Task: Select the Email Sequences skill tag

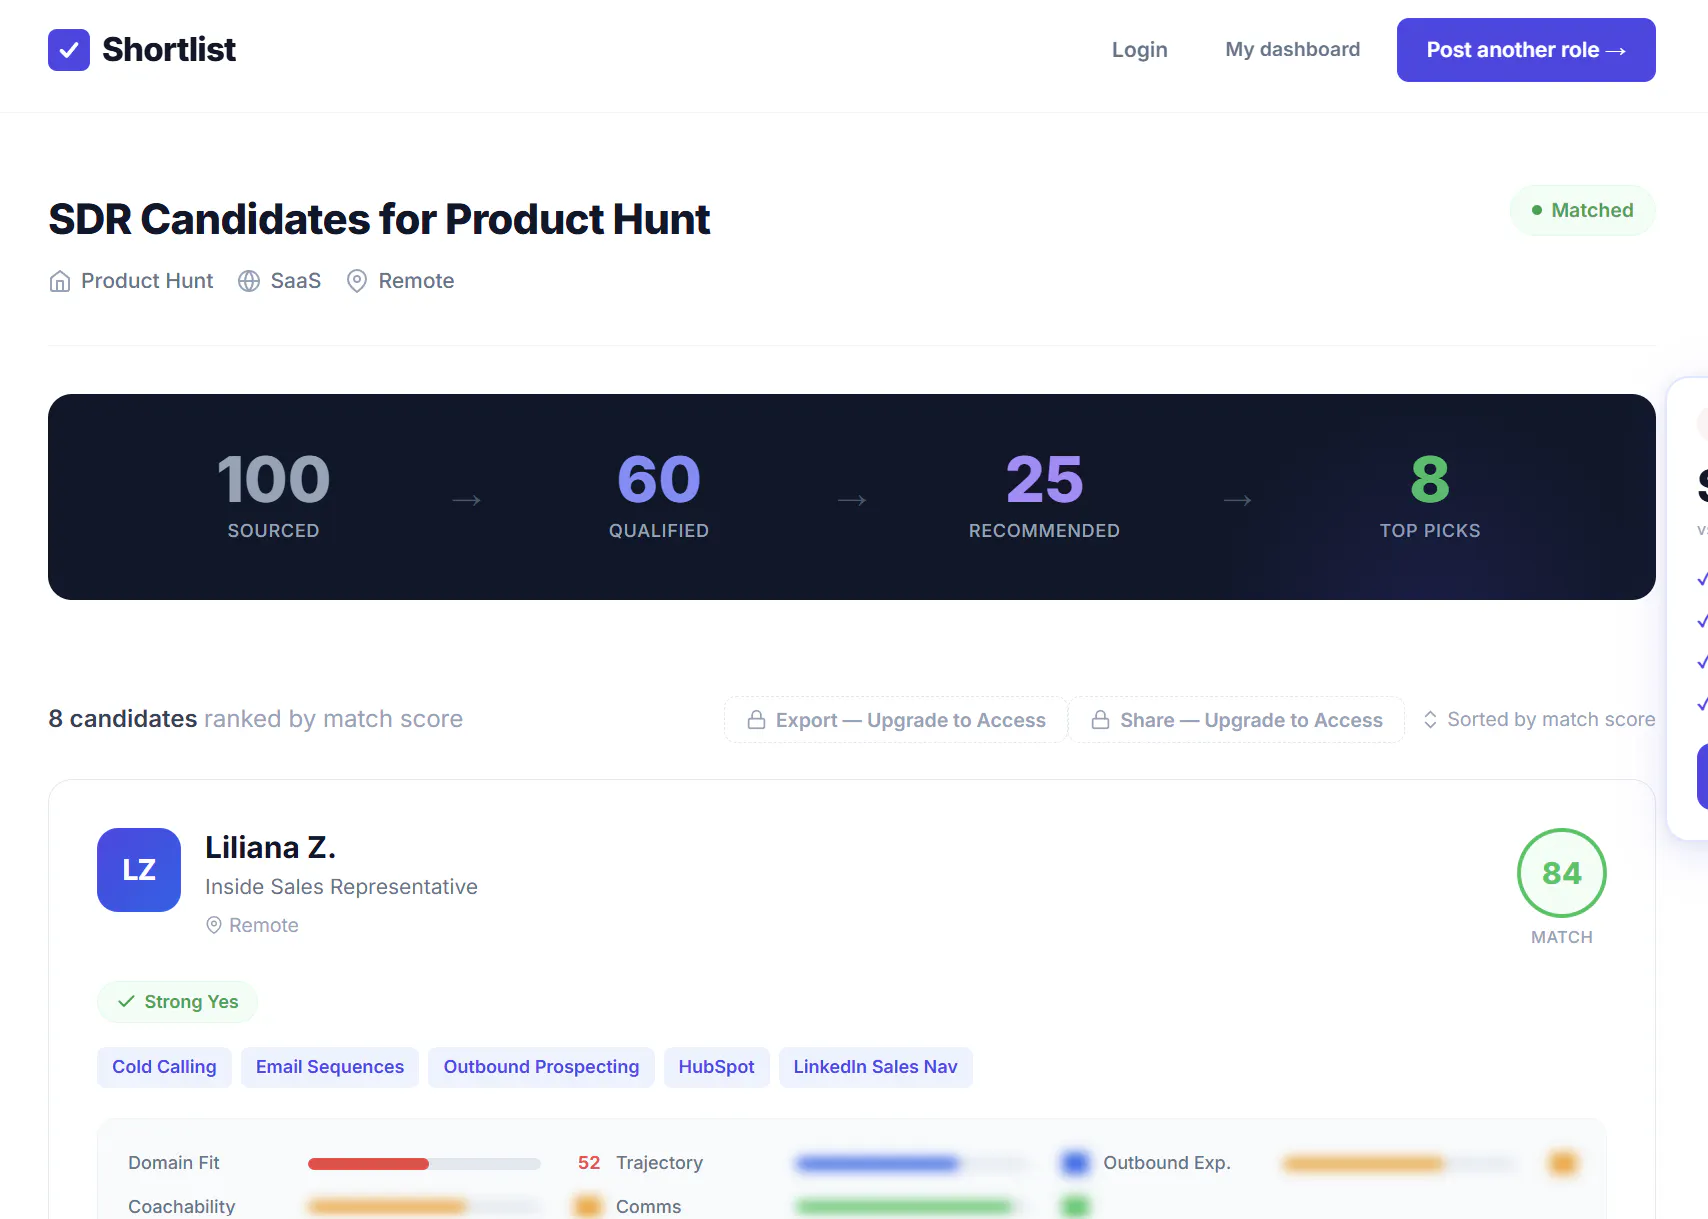Action: click(330, 1067)
